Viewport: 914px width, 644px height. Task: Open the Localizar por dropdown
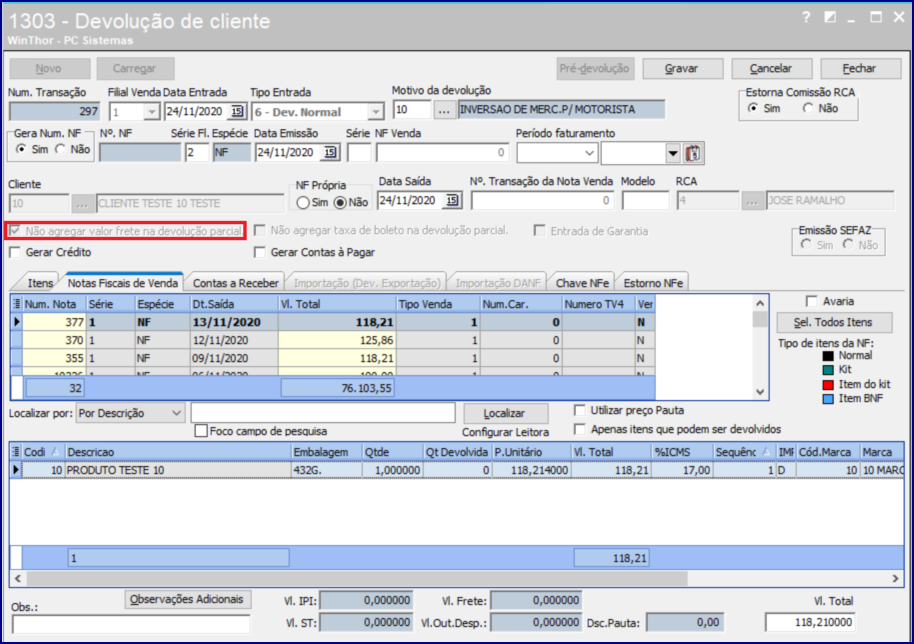(177, 413)
